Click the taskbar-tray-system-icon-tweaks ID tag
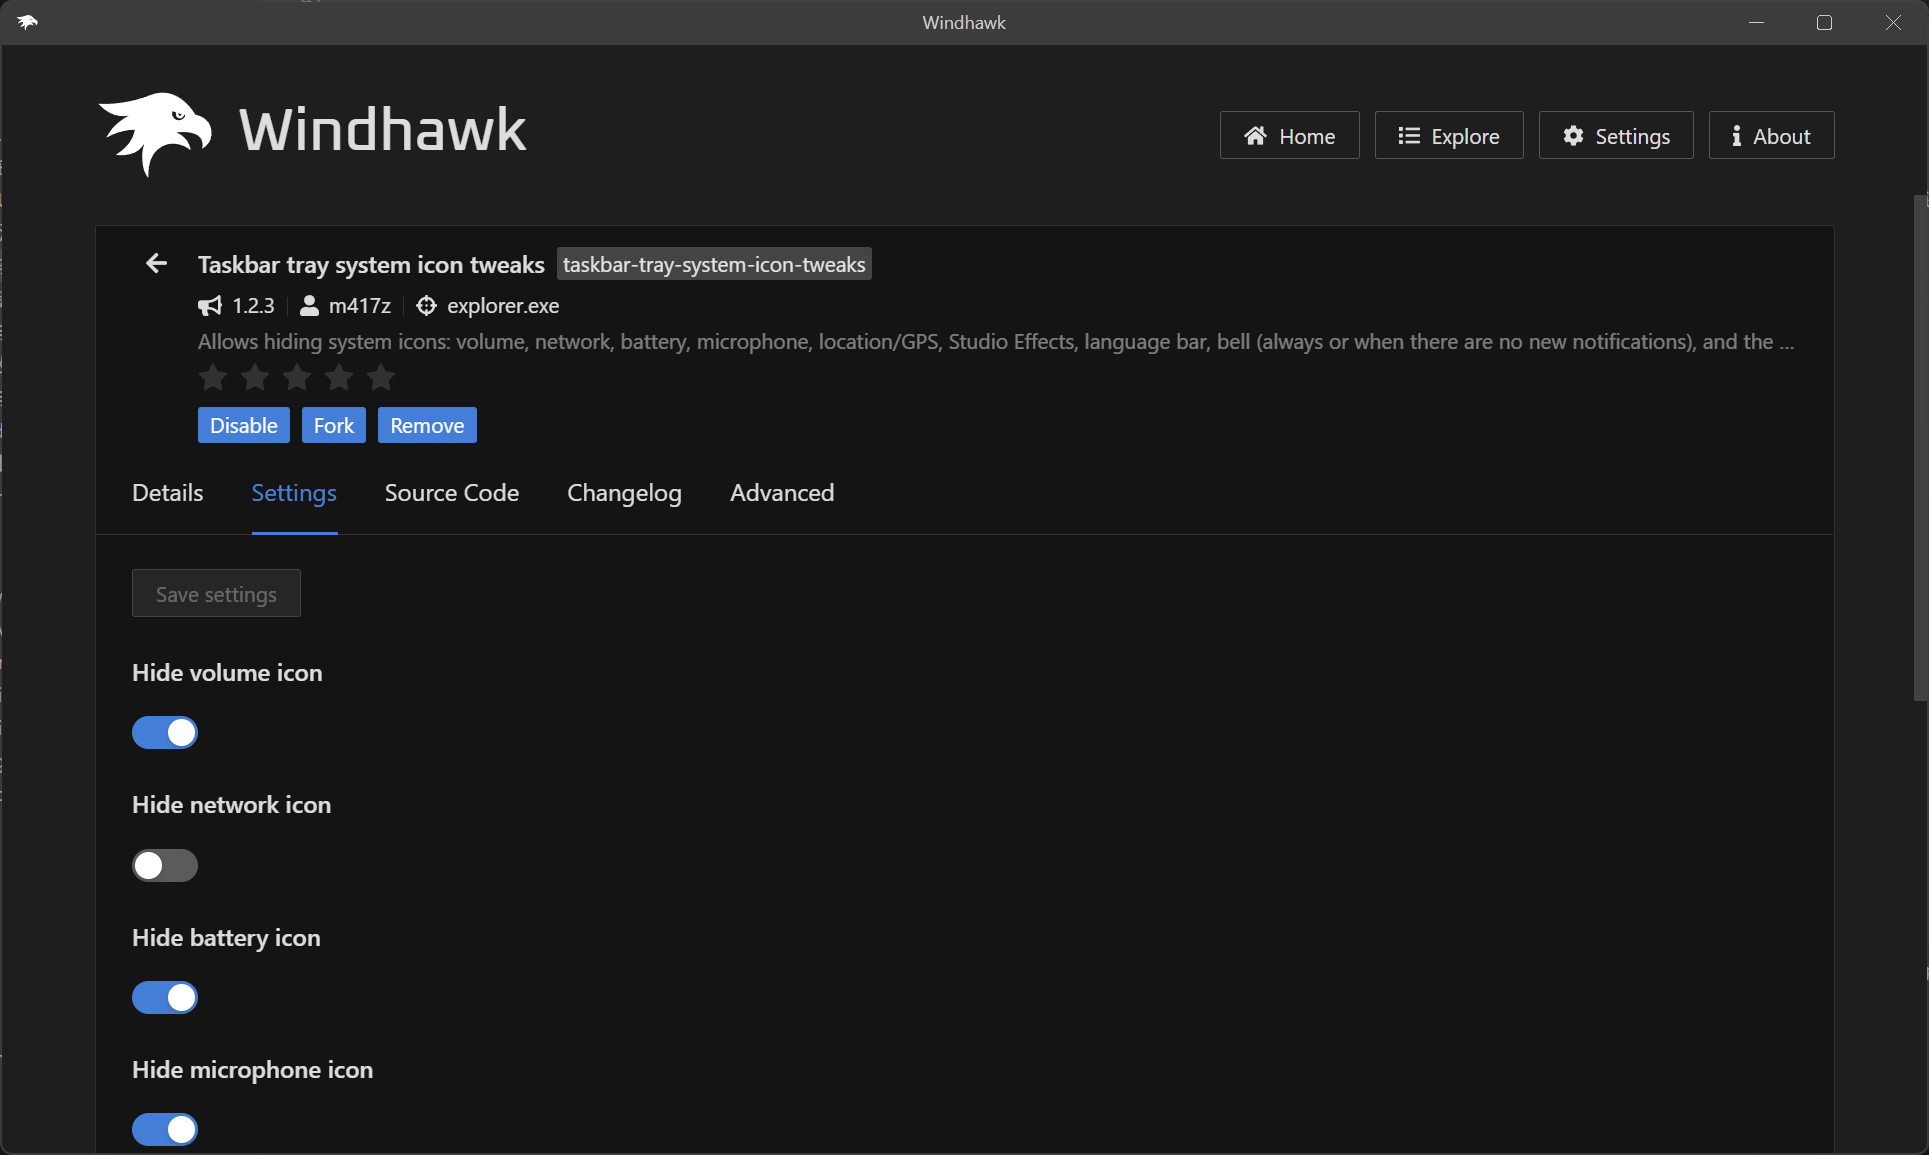 pos(713,264)
